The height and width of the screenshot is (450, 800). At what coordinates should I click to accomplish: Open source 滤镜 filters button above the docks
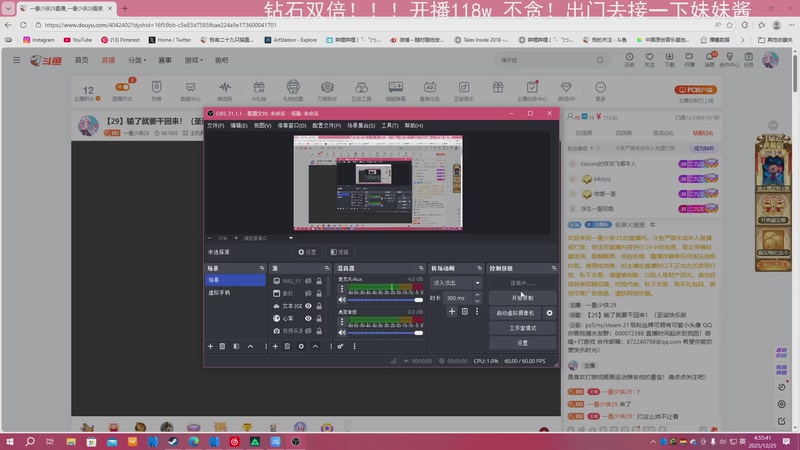click(339, 252)
